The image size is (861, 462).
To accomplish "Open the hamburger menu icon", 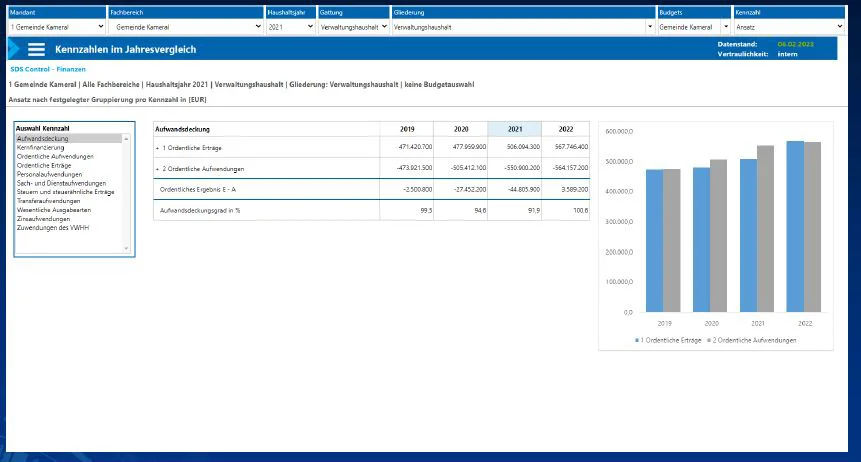I will (x=36, y=49).
